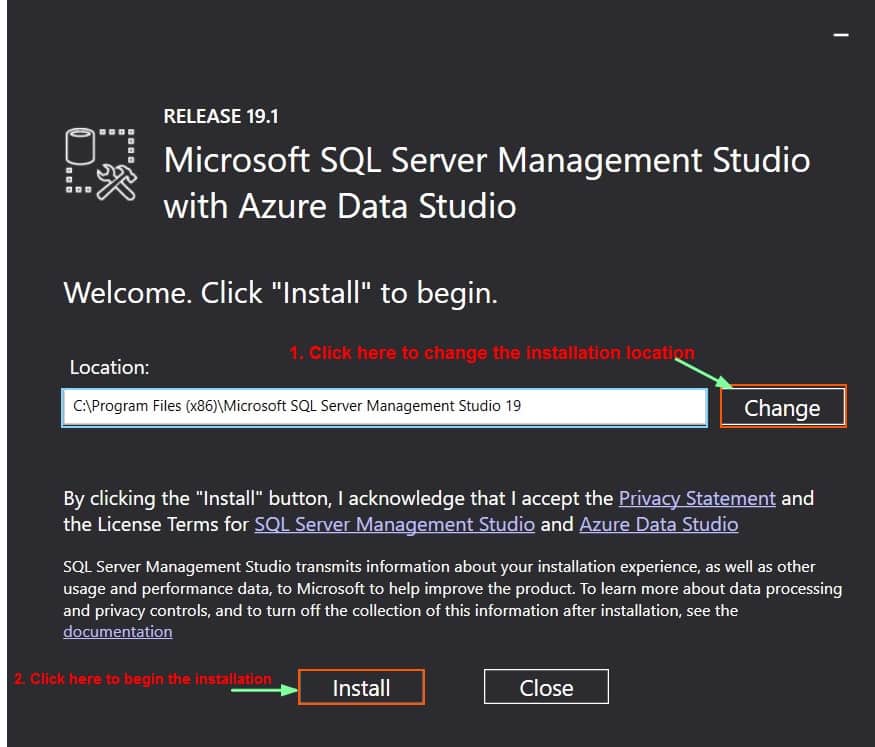Open the documentation link
This screenshot has width=875, height=747.
pyautogui.click(x=118, y=632)
